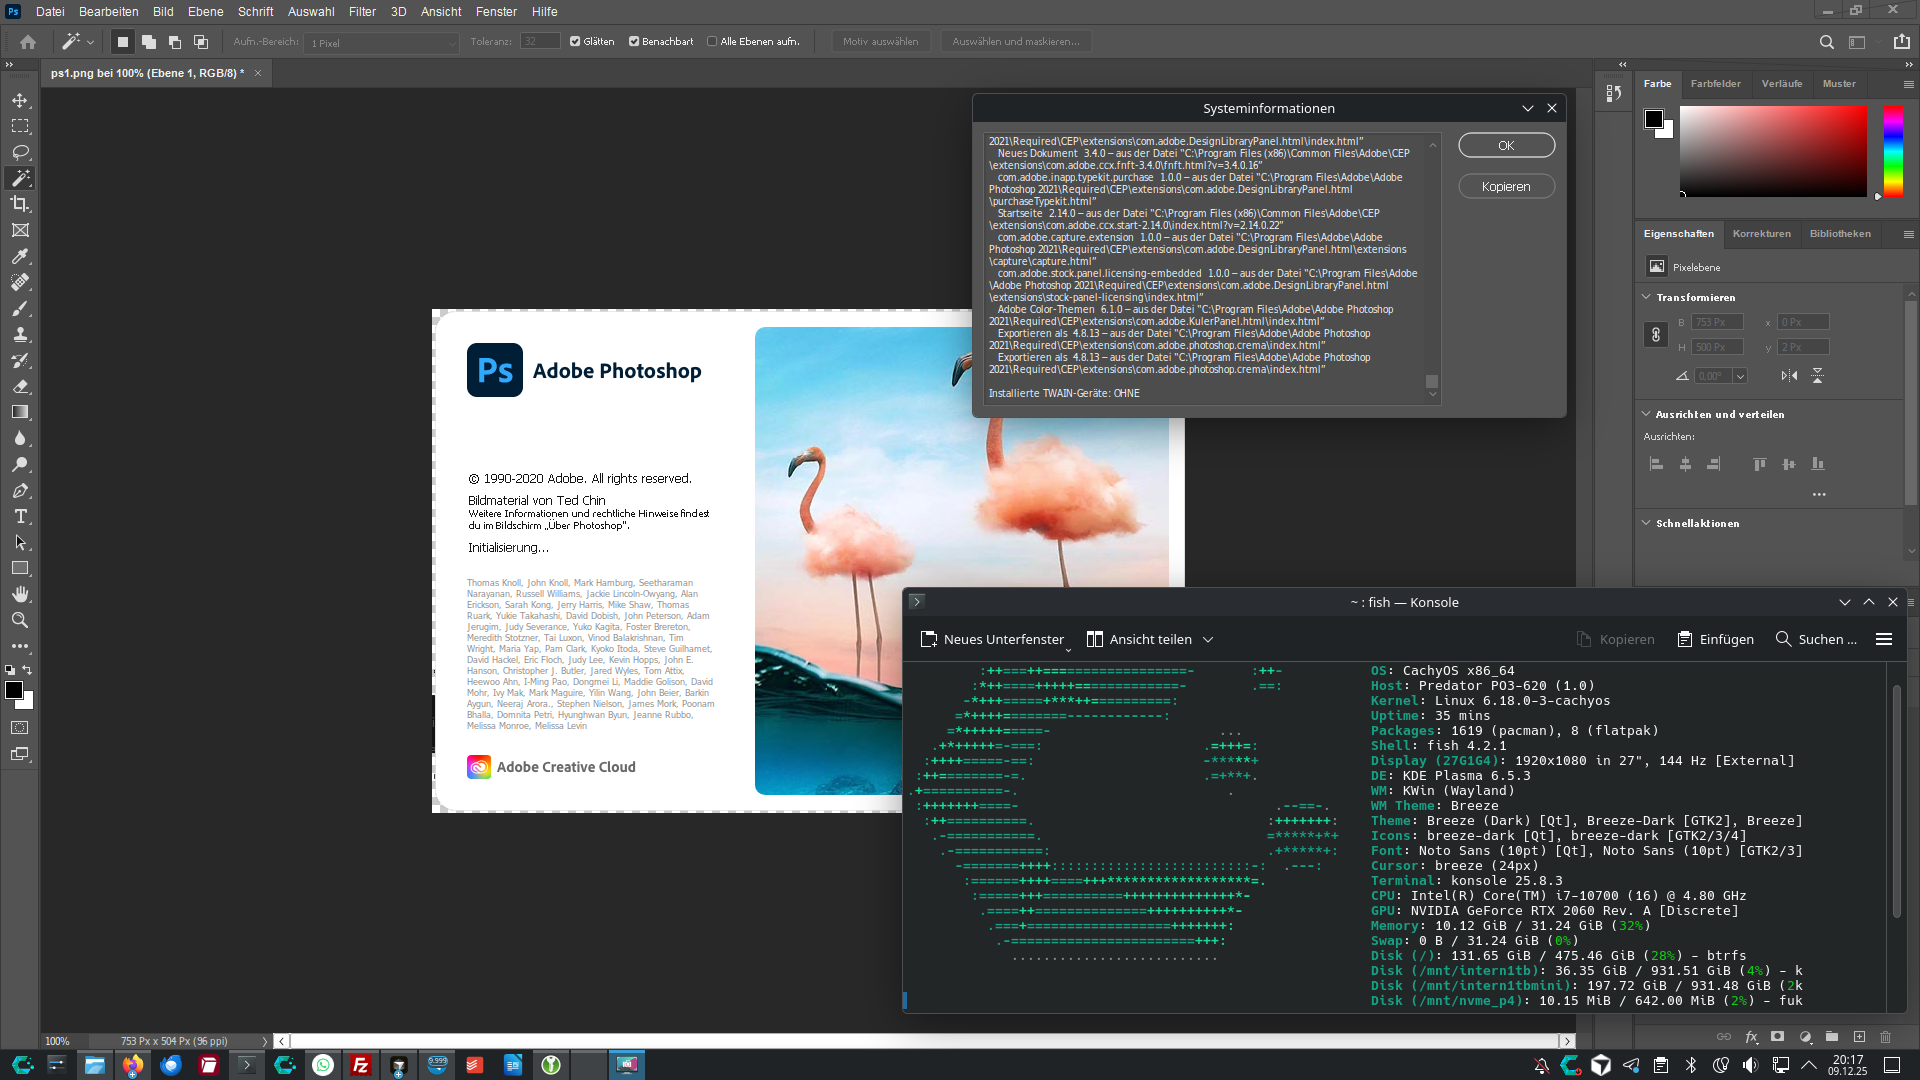Open layer styles via the fx icon

[x=1751, y=1038]
